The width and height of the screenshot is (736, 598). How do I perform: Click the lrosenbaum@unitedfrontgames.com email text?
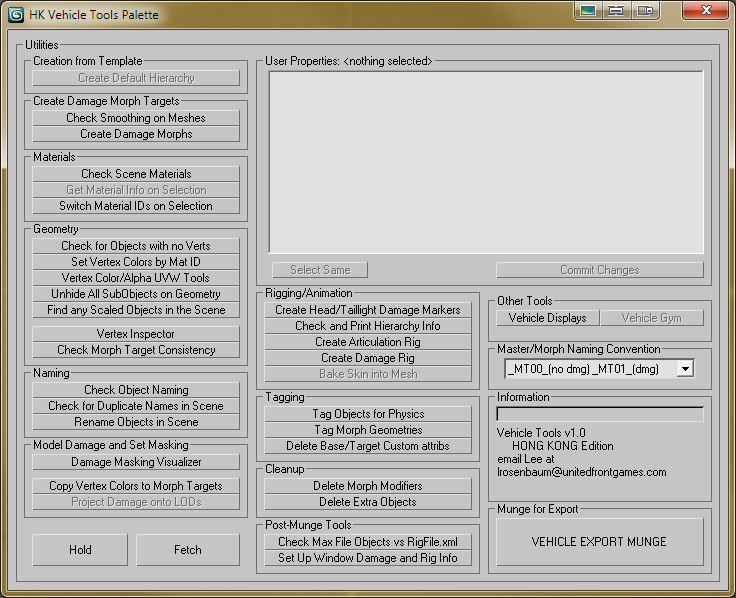[582, 472]
